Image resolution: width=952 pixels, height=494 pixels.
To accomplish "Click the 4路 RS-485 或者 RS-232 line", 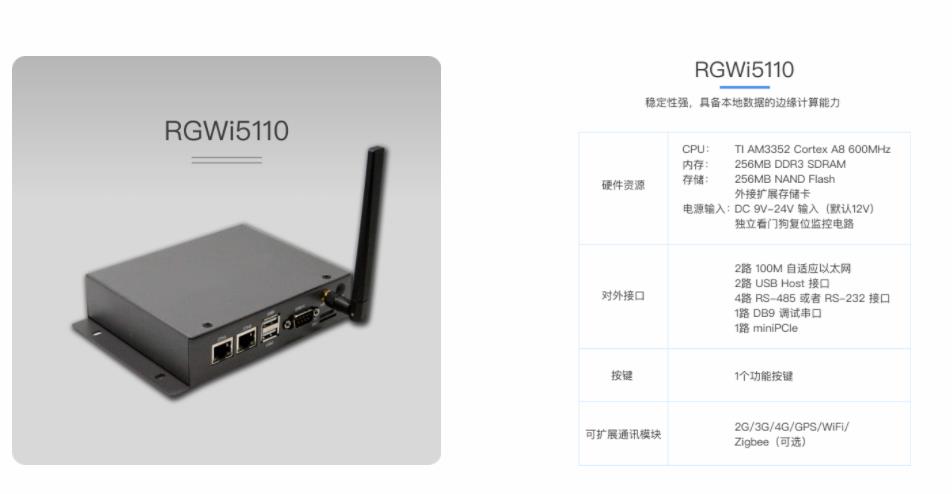I will 812,299.
